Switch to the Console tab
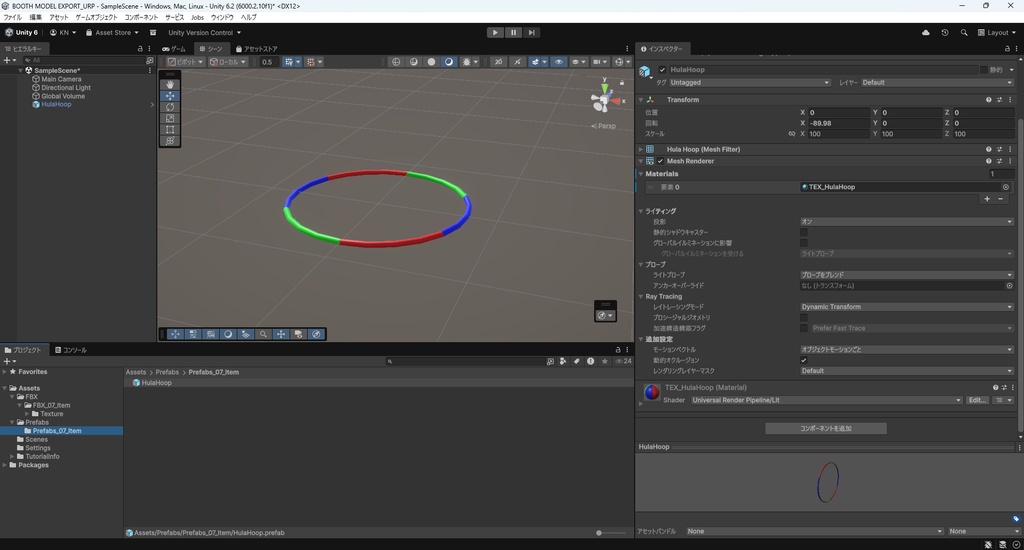 71,349
